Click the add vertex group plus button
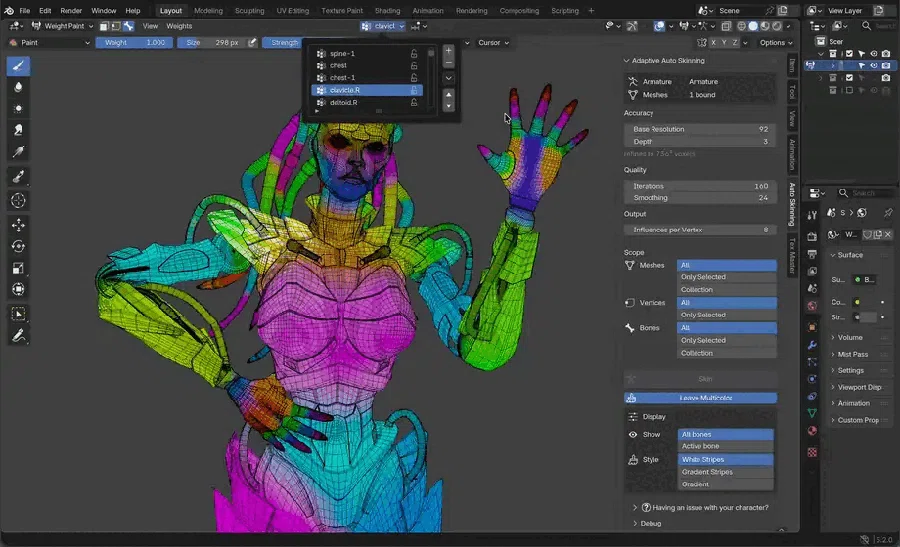 tap(449, 51)
